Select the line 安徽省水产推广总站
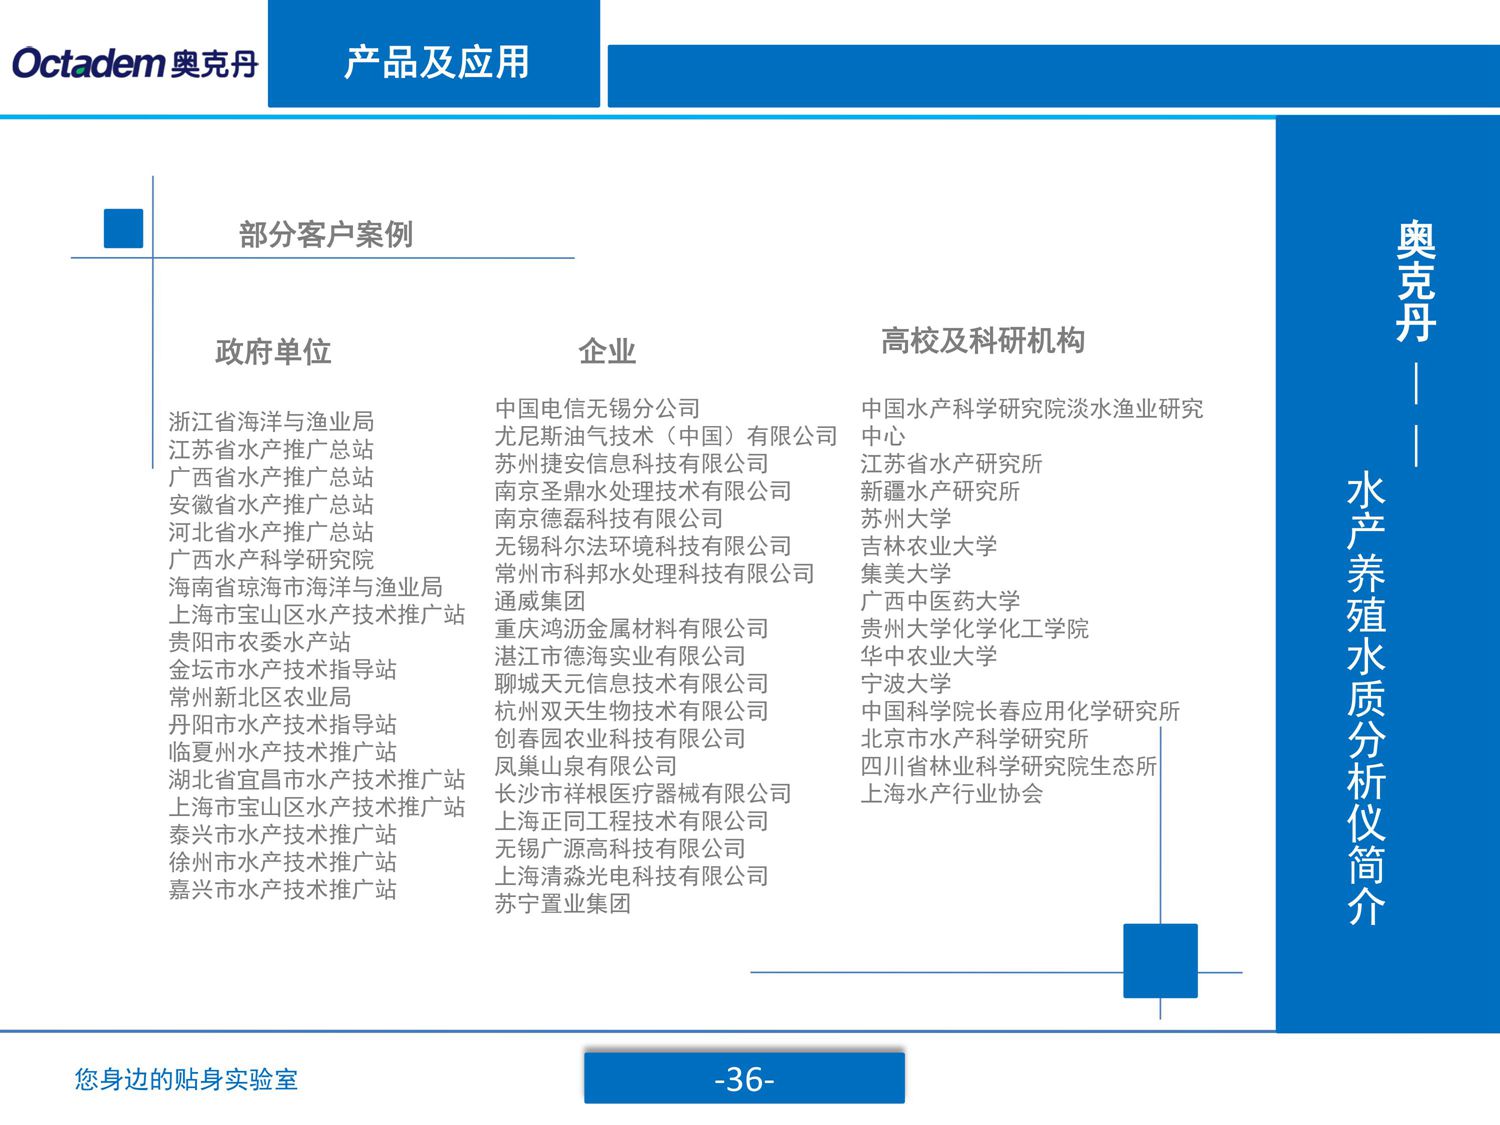Viewport: 1500px width, 1125px height. point(271,505)
